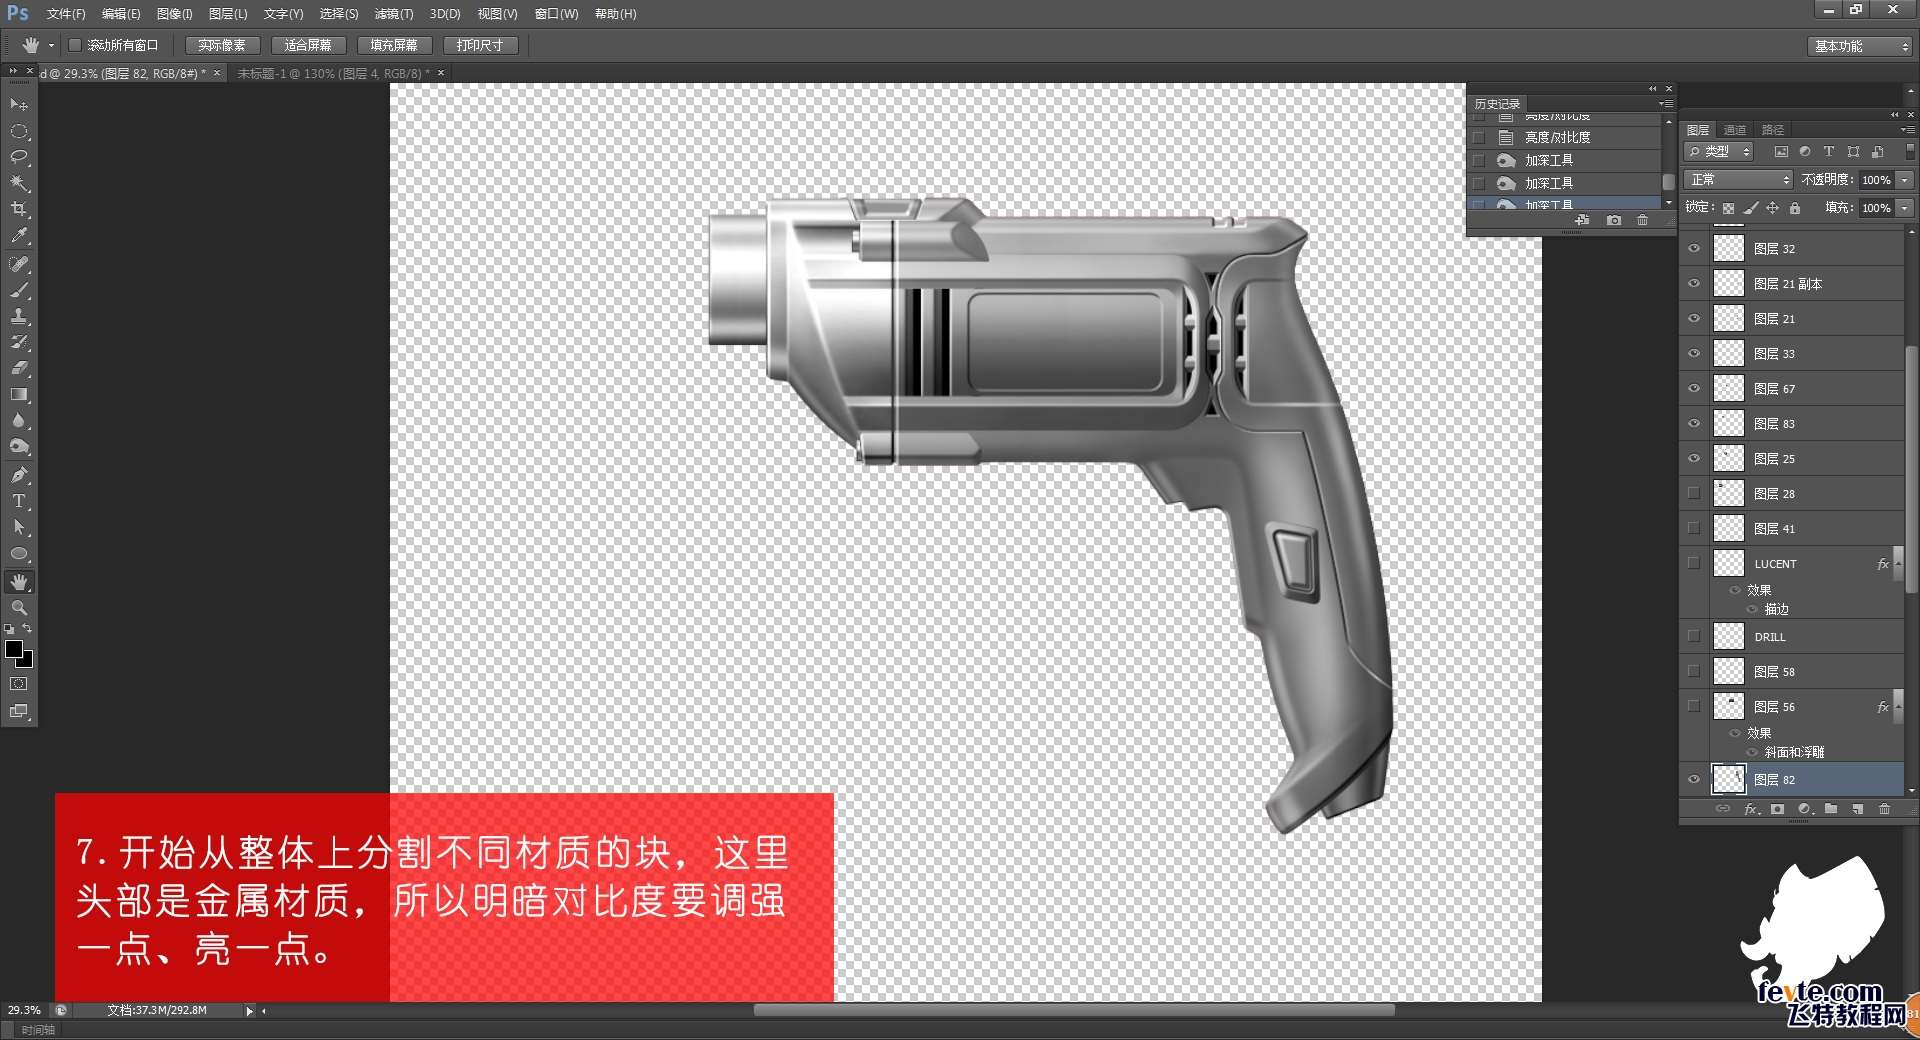This screenshot has height=1040, width=1920.
Task: Click the delete layer trash icon
Action: pyautogui.click(x=1884, y=809)
